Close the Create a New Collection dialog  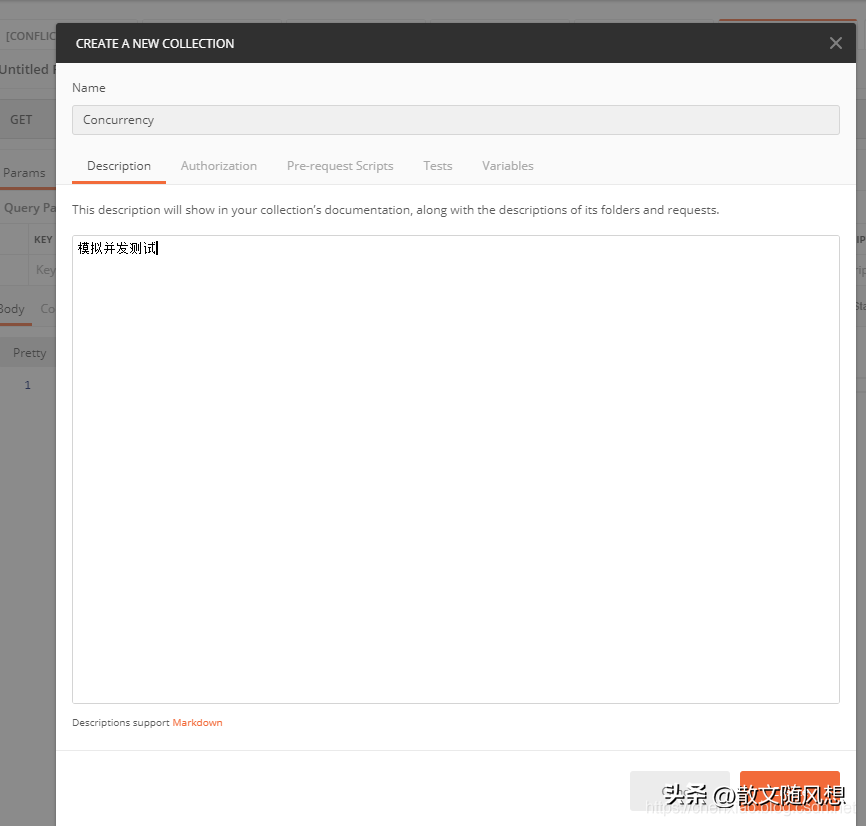tap(835, 43)
